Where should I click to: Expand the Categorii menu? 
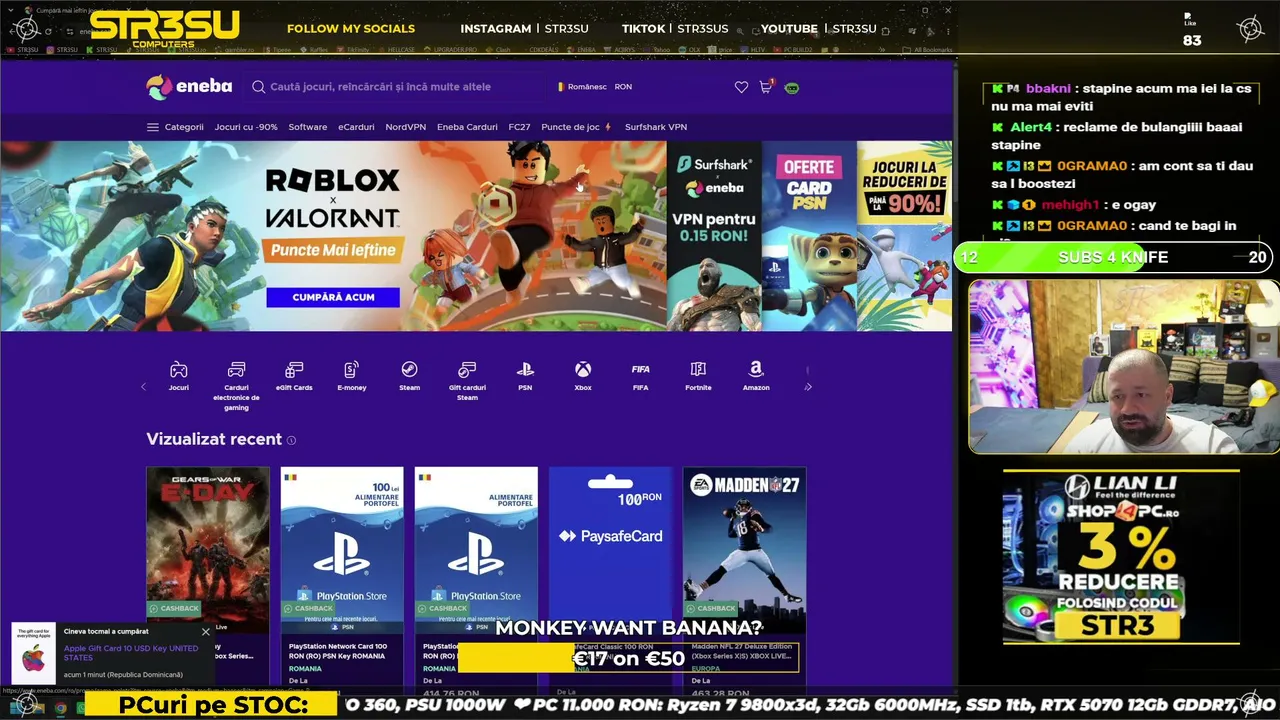click(x=175, y=127)
